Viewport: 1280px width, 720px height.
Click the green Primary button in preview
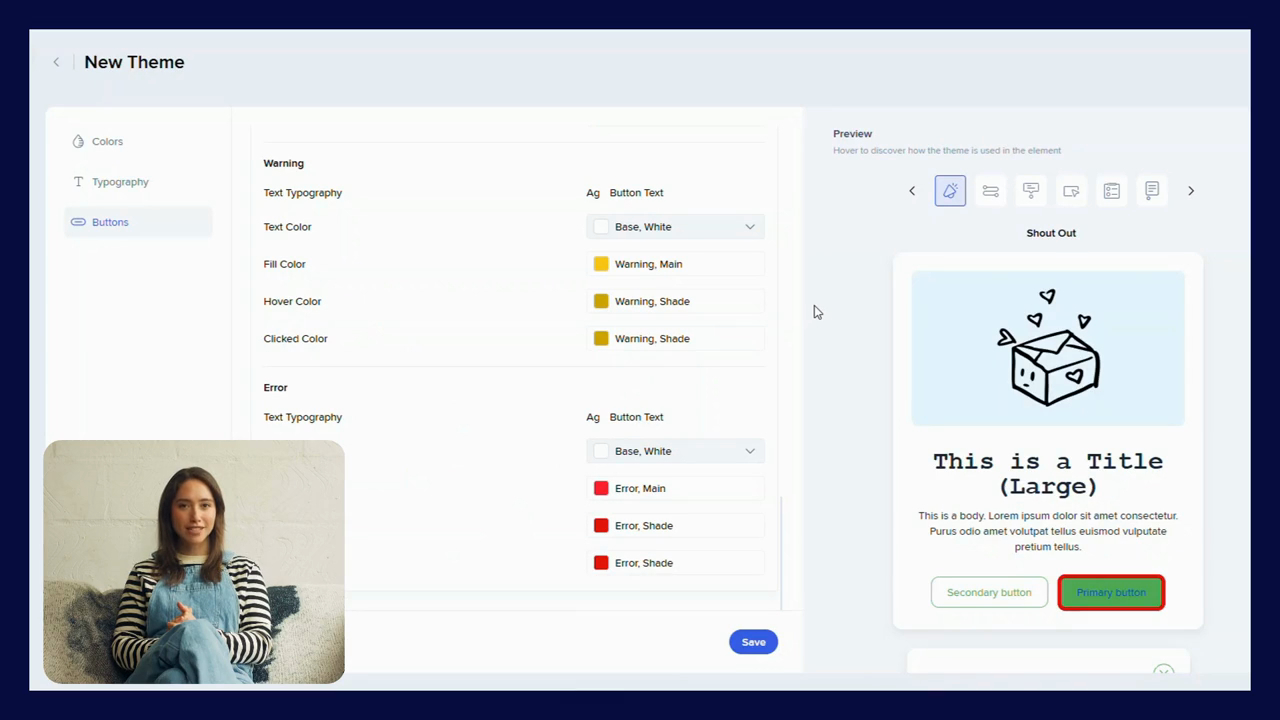click(1111, 592)
